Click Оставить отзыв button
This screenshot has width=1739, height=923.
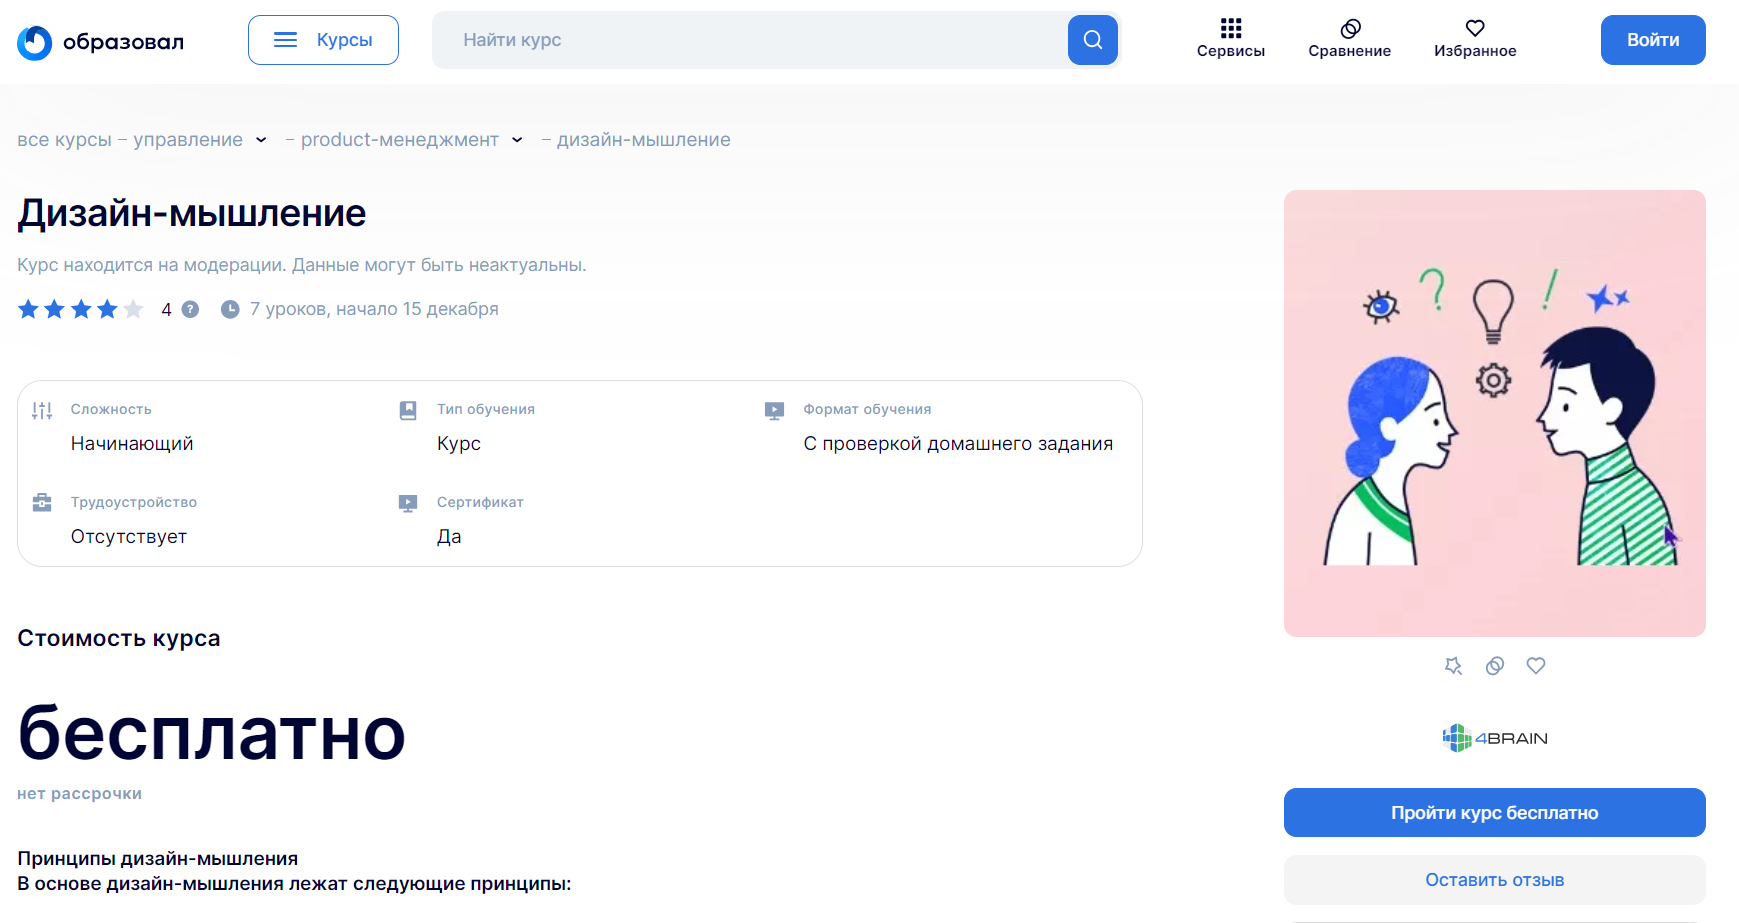[1494, 880]
